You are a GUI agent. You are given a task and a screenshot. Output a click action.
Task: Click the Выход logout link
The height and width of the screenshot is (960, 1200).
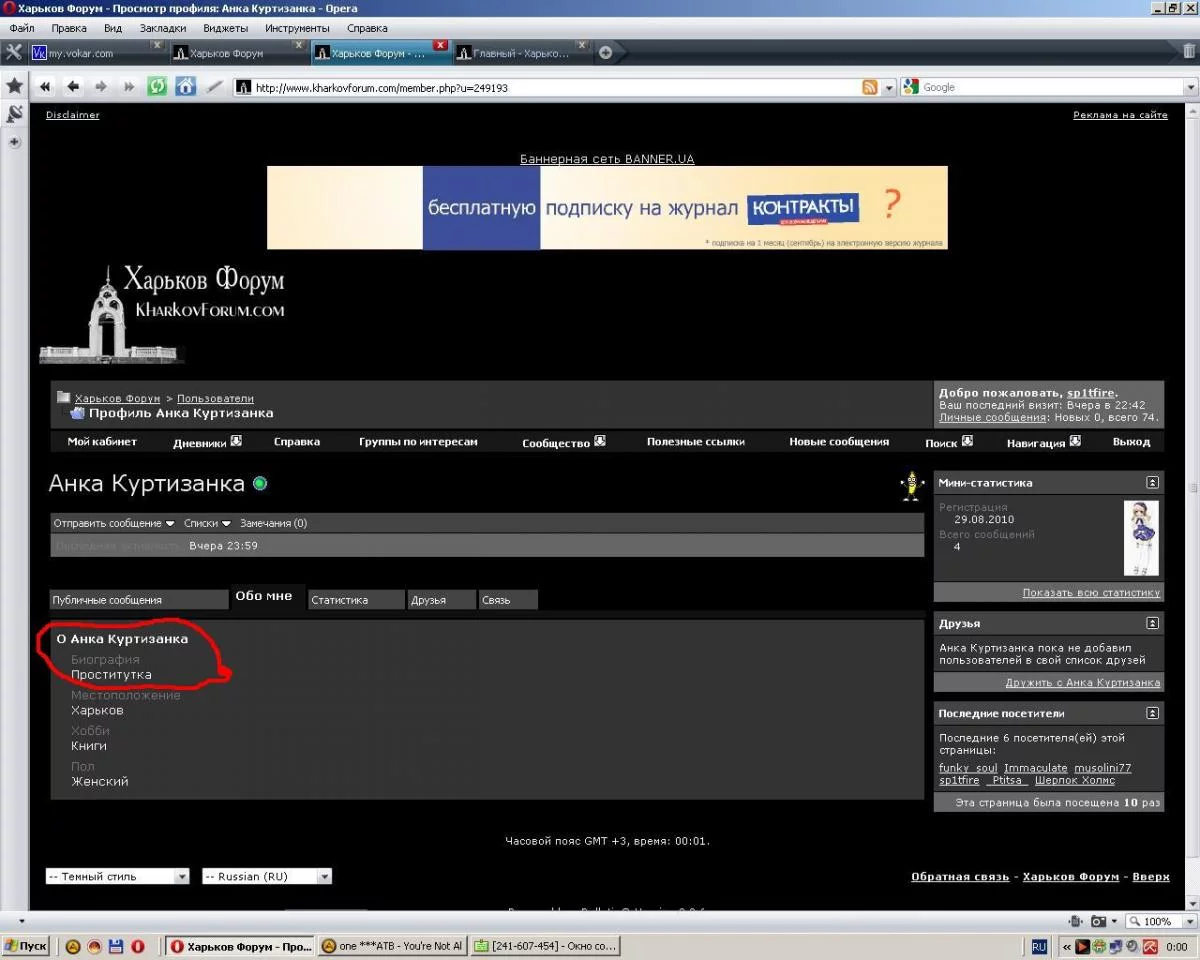(x=1131, y=441)
